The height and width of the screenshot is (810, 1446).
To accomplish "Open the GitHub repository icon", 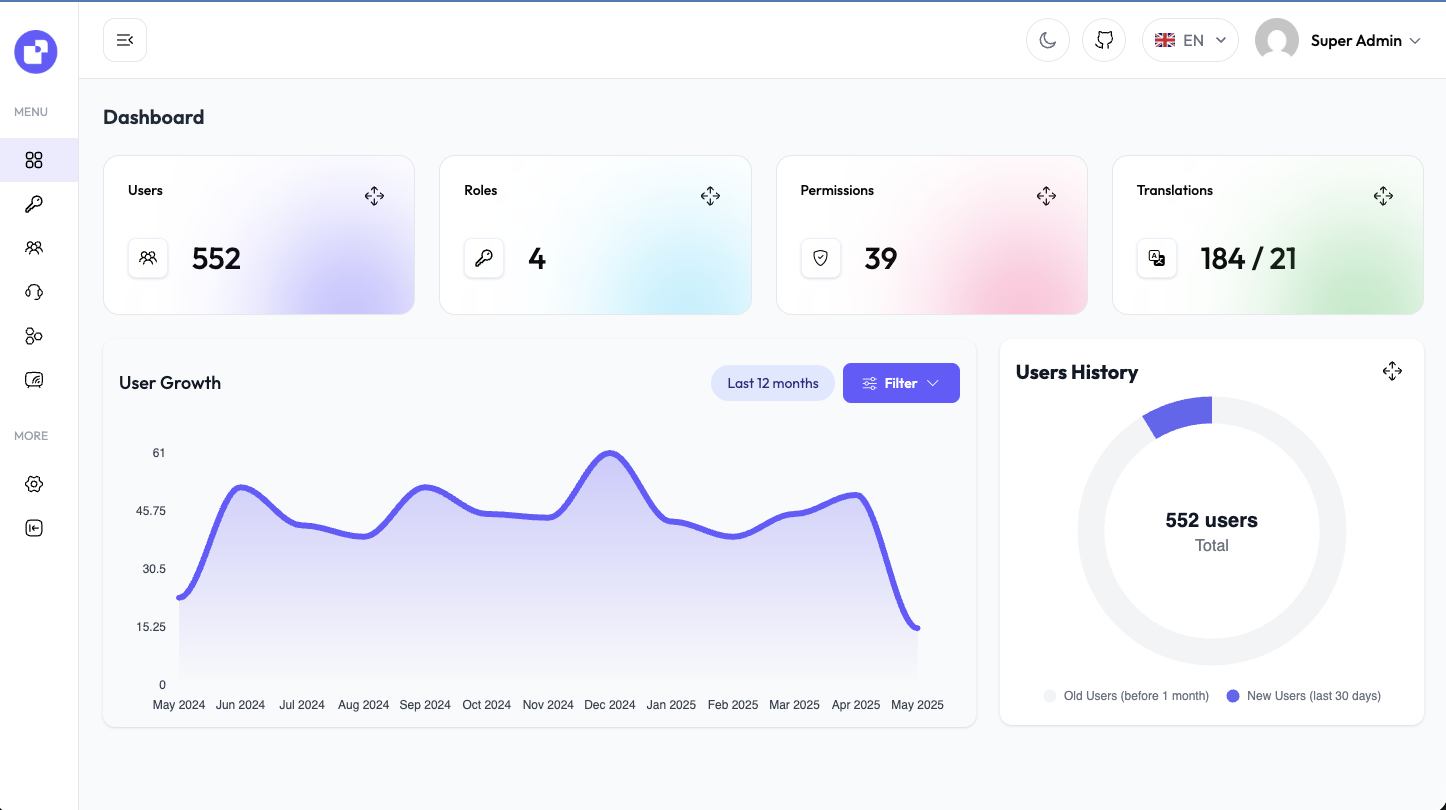I will click(1104, 40).
